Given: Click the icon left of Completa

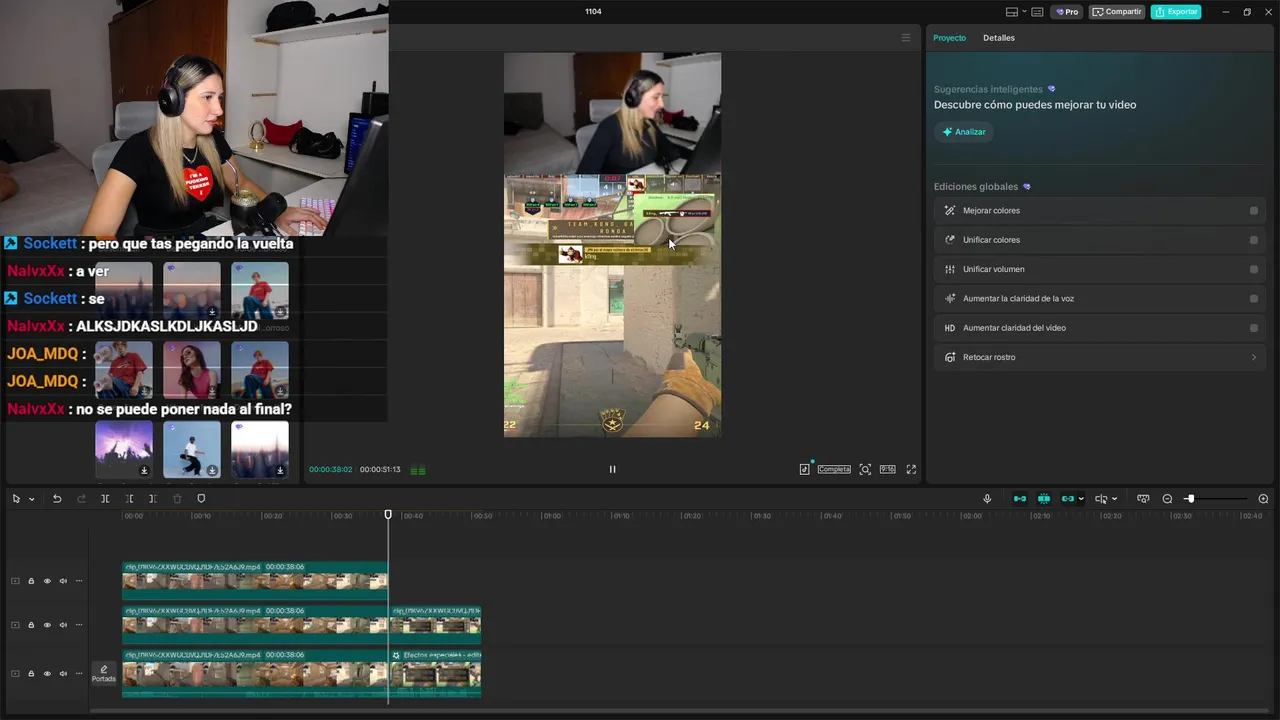Looking at the screenshot, I should (x=804, y=469).
